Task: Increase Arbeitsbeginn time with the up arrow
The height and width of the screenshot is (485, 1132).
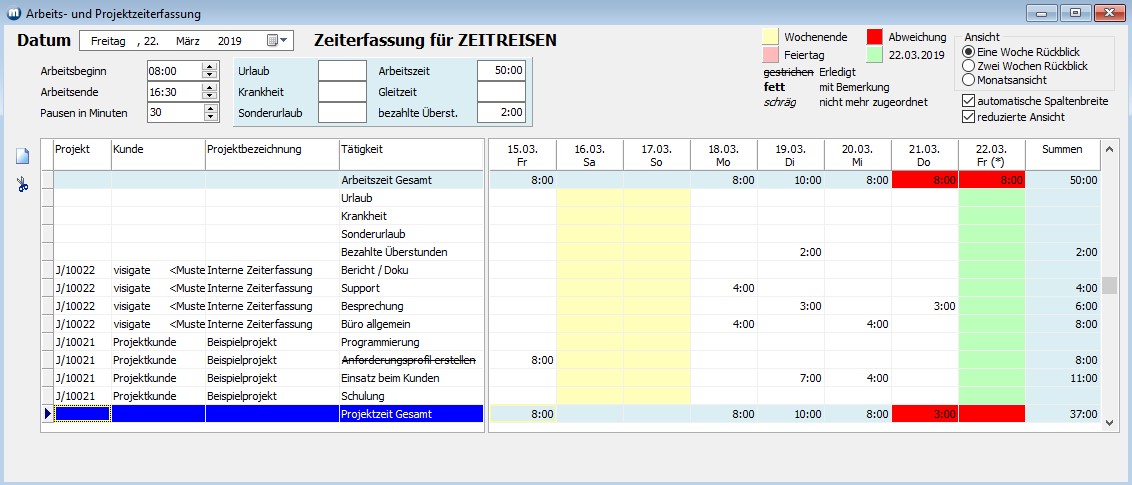Action: (209, 67)
